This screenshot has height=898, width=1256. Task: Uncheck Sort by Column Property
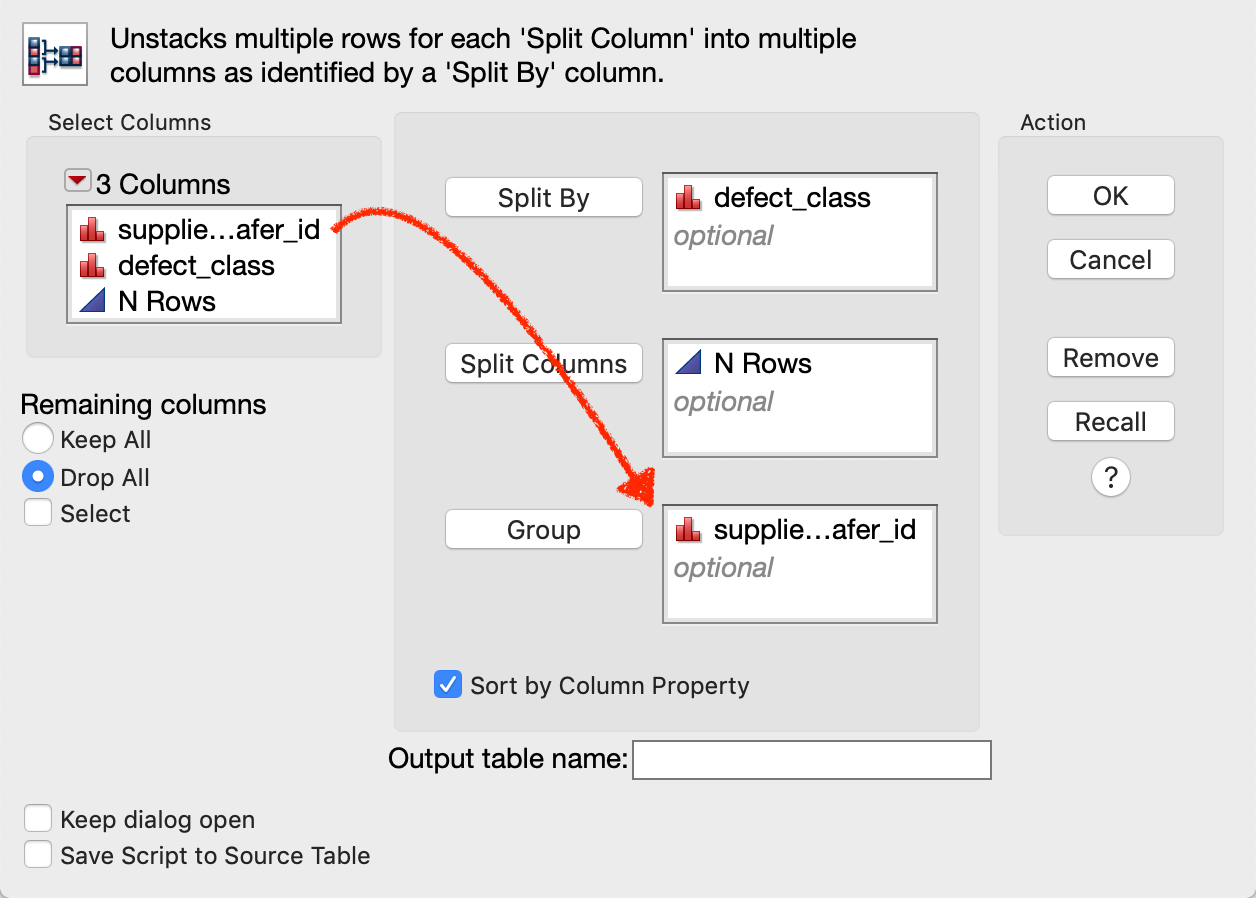(446, 685)
